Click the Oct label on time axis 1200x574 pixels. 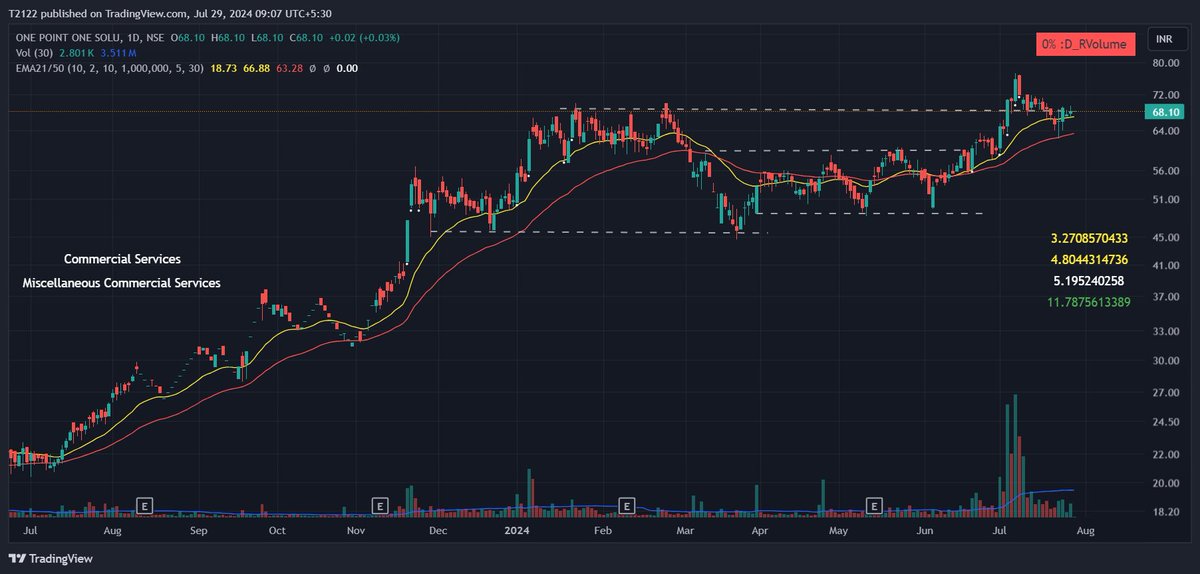coord(277,532)
